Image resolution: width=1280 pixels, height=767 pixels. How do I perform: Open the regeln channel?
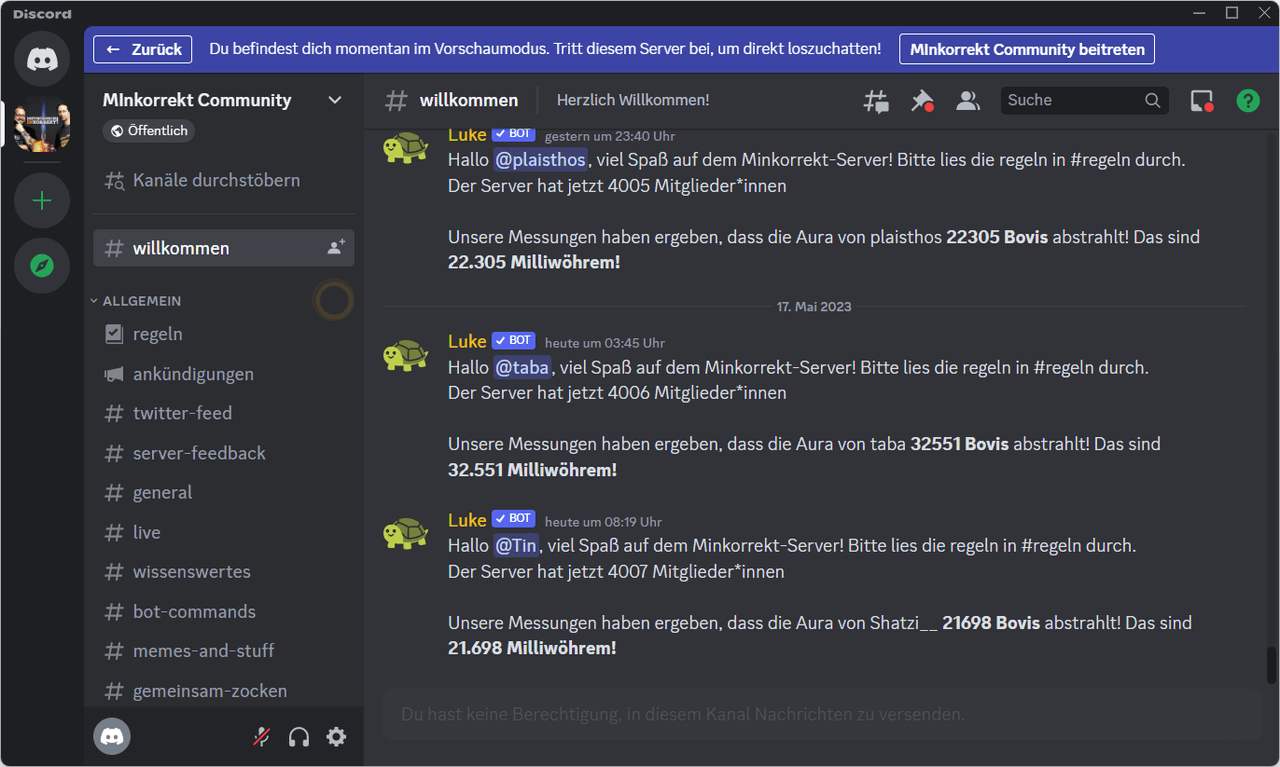[x=224, y=334]
